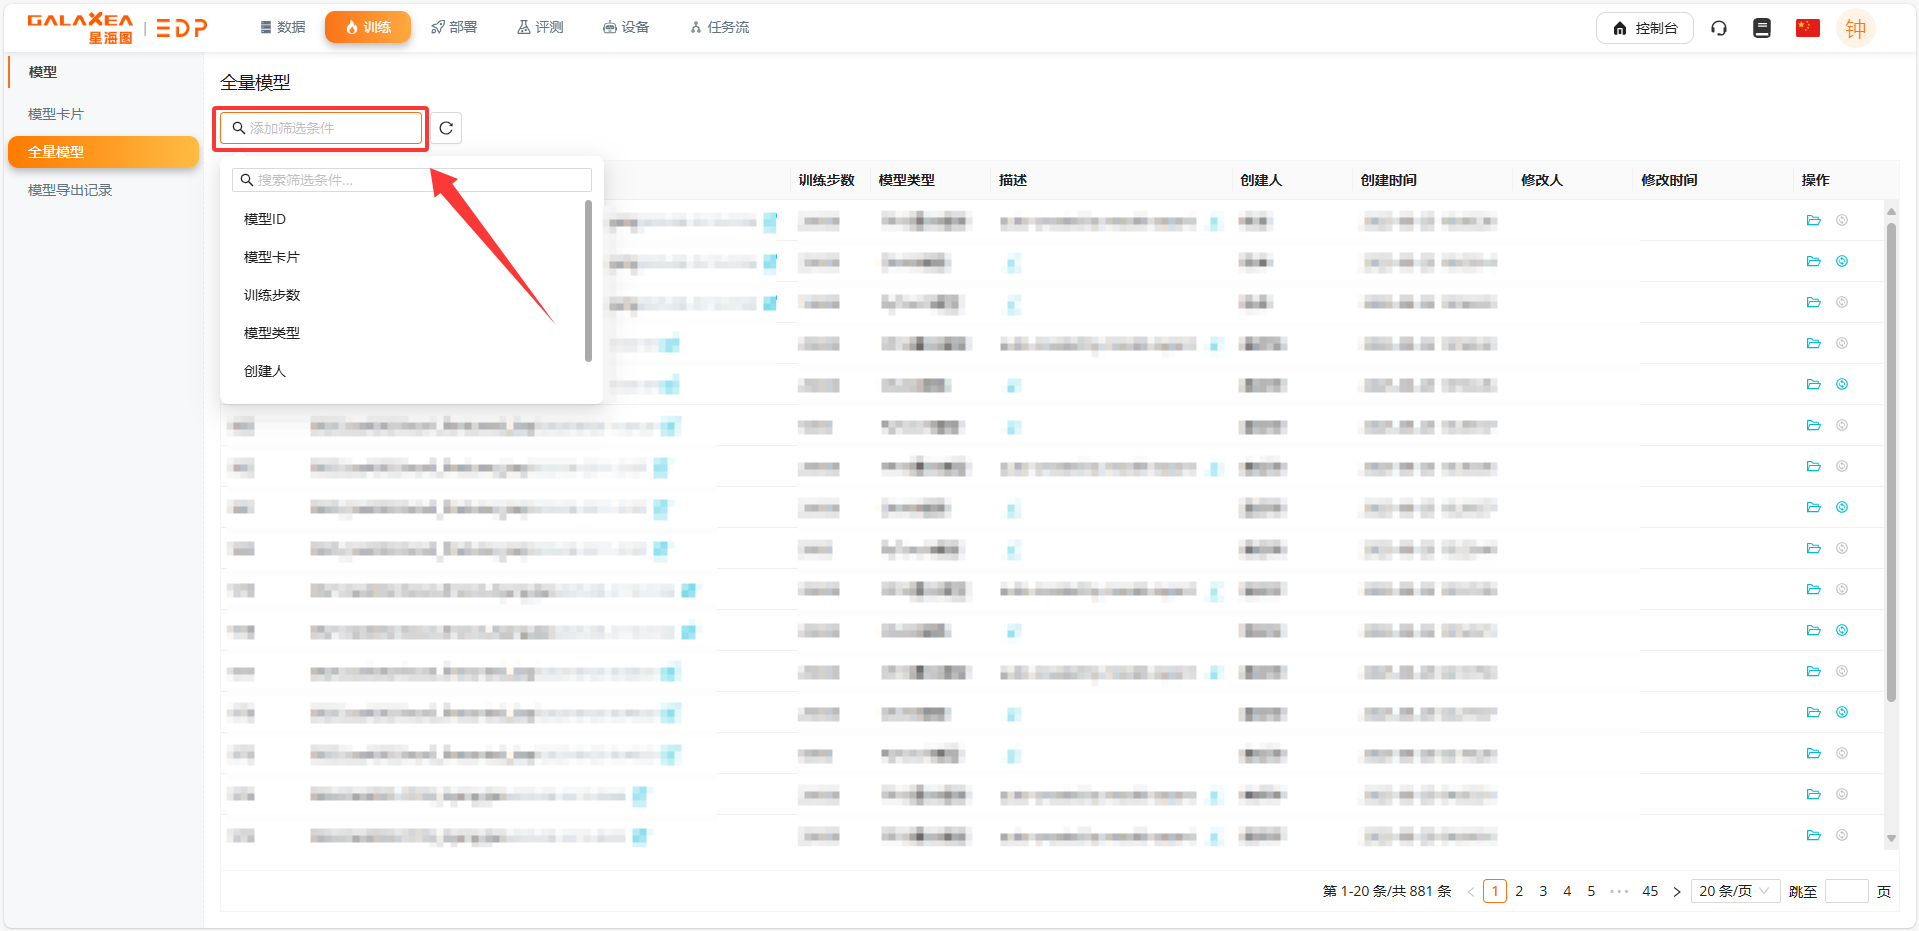The width and height of the screenshot is (1919, 931).
Task: Open the documentation book icon
Action: point(1762,28)
